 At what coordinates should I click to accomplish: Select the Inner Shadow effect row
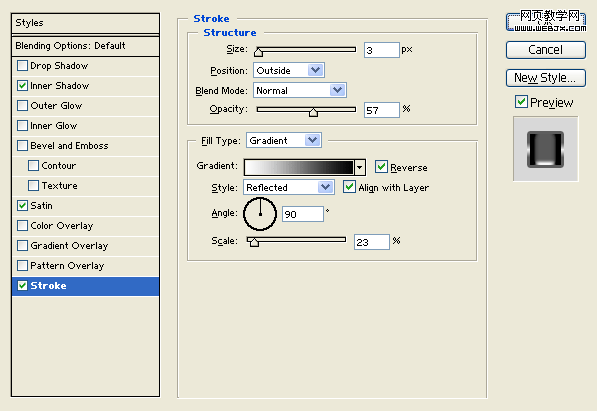[85, 86]
